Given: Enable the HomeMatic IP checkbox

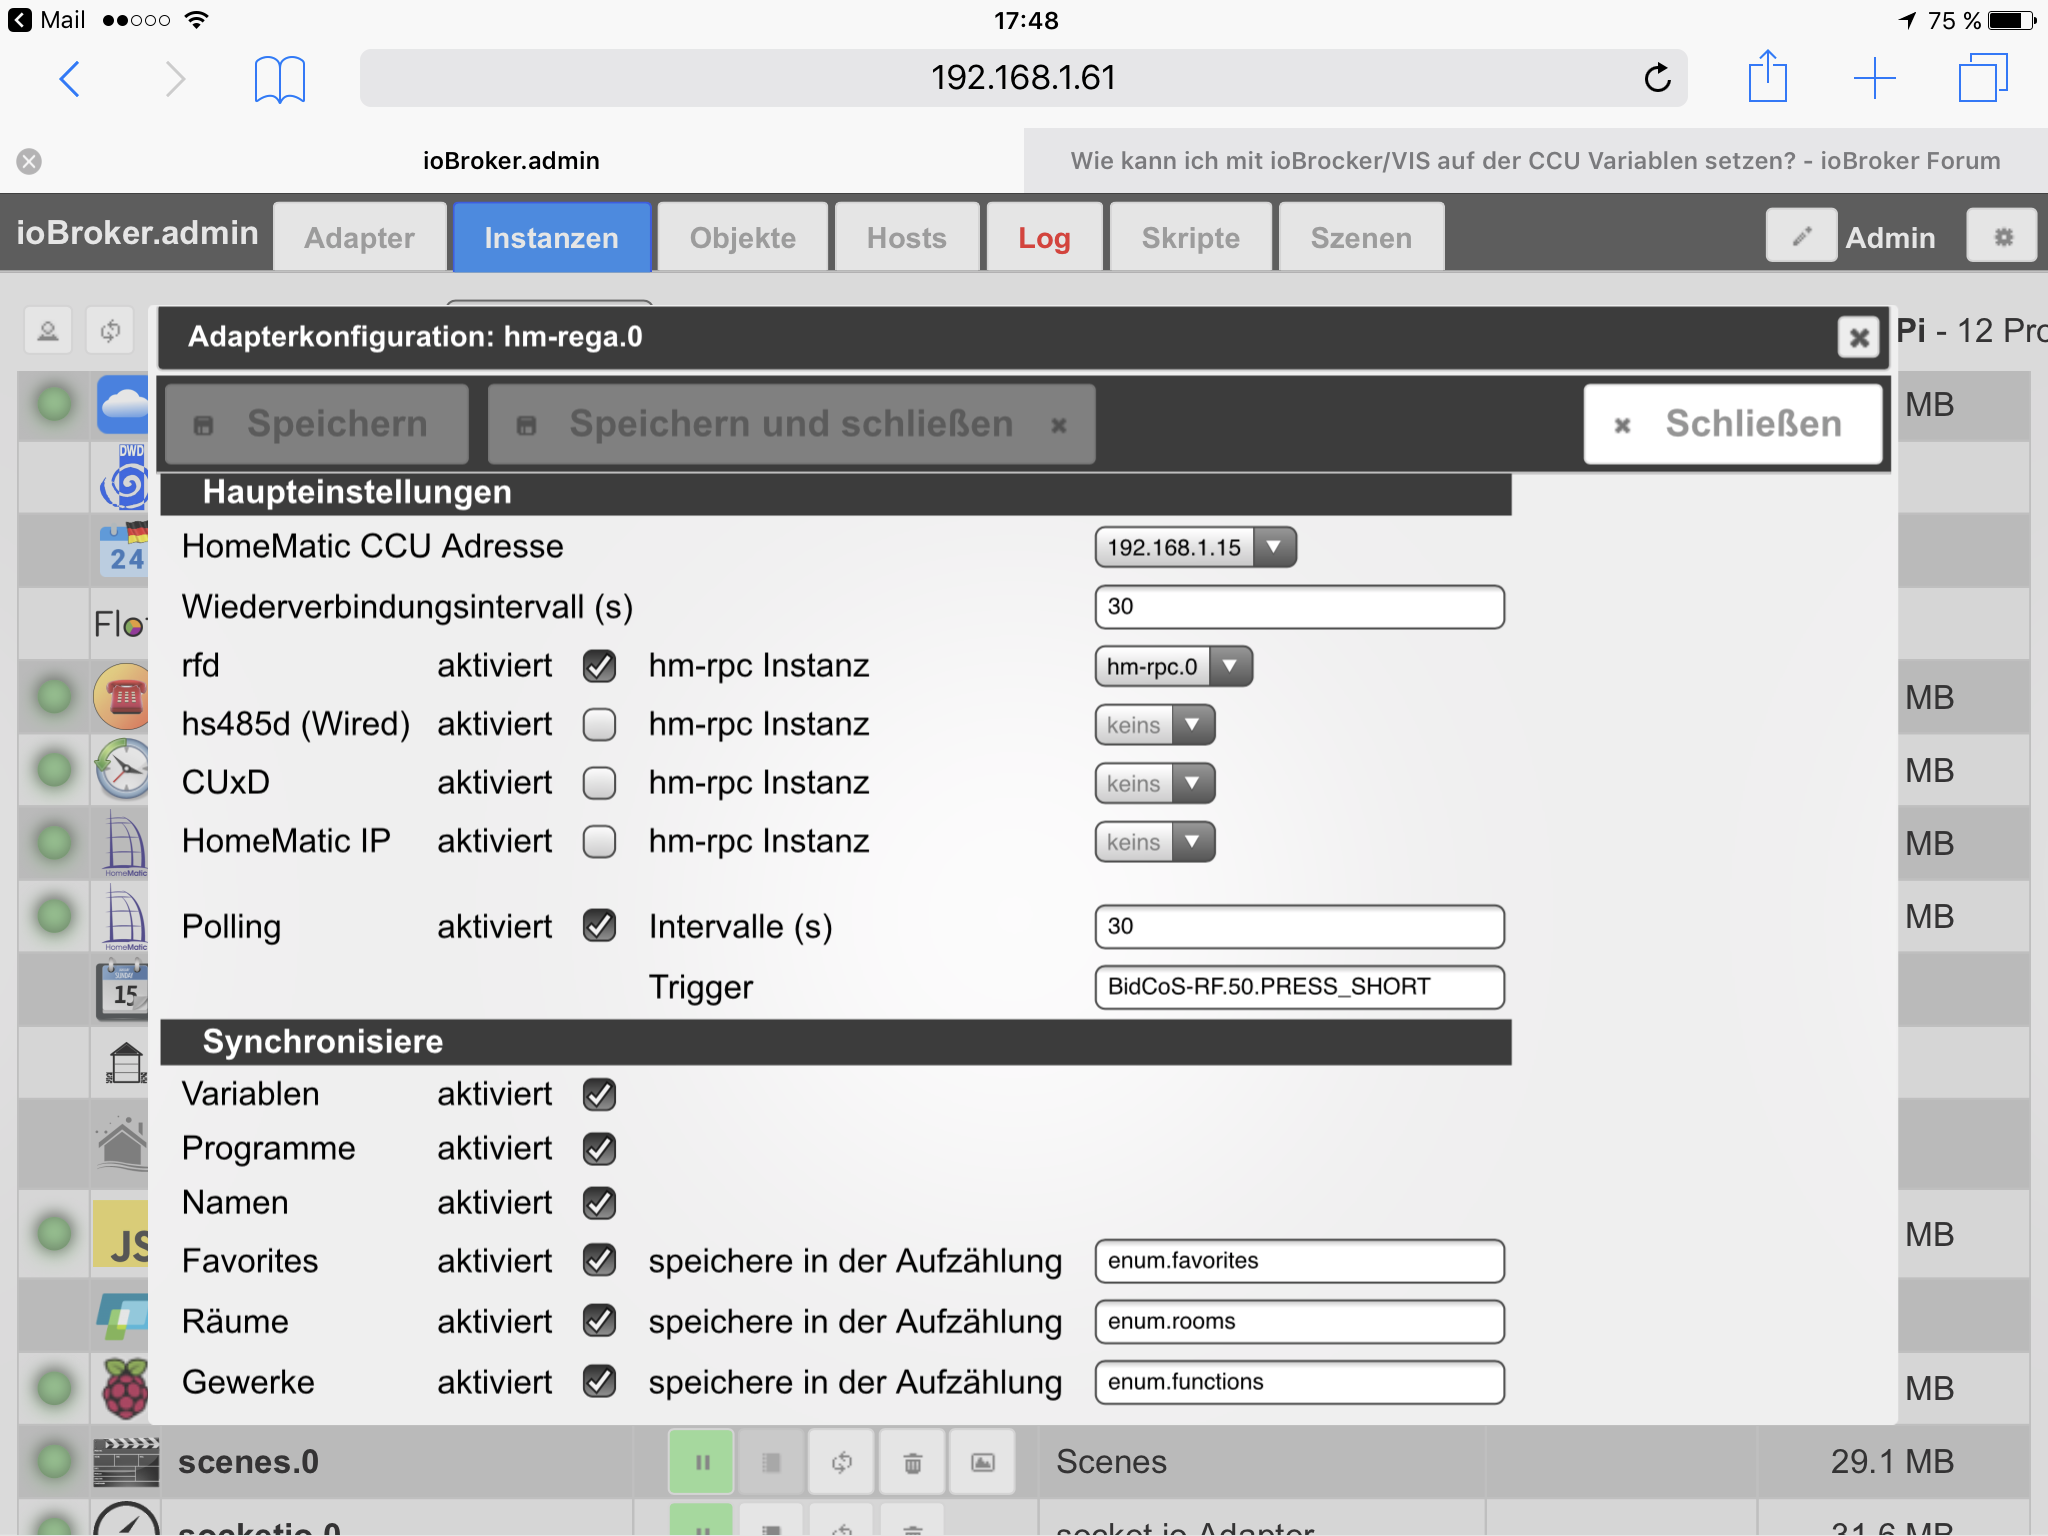Looking at the screenshot, I should tap(599, 841).
